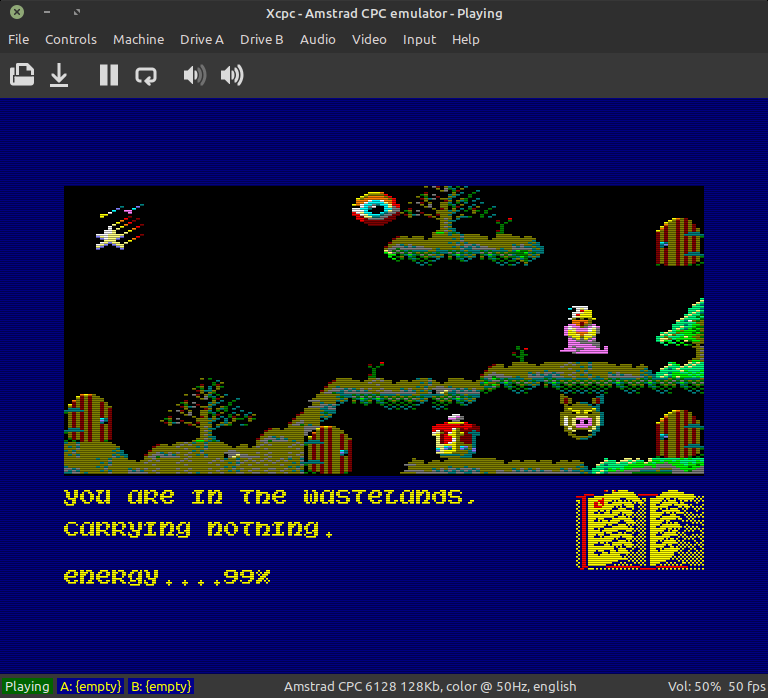Image resolution: width=768 pixels, height=698 pixels.
Task: Decrease volume with the quieter speaker icon
Action: tap(194, 75)
